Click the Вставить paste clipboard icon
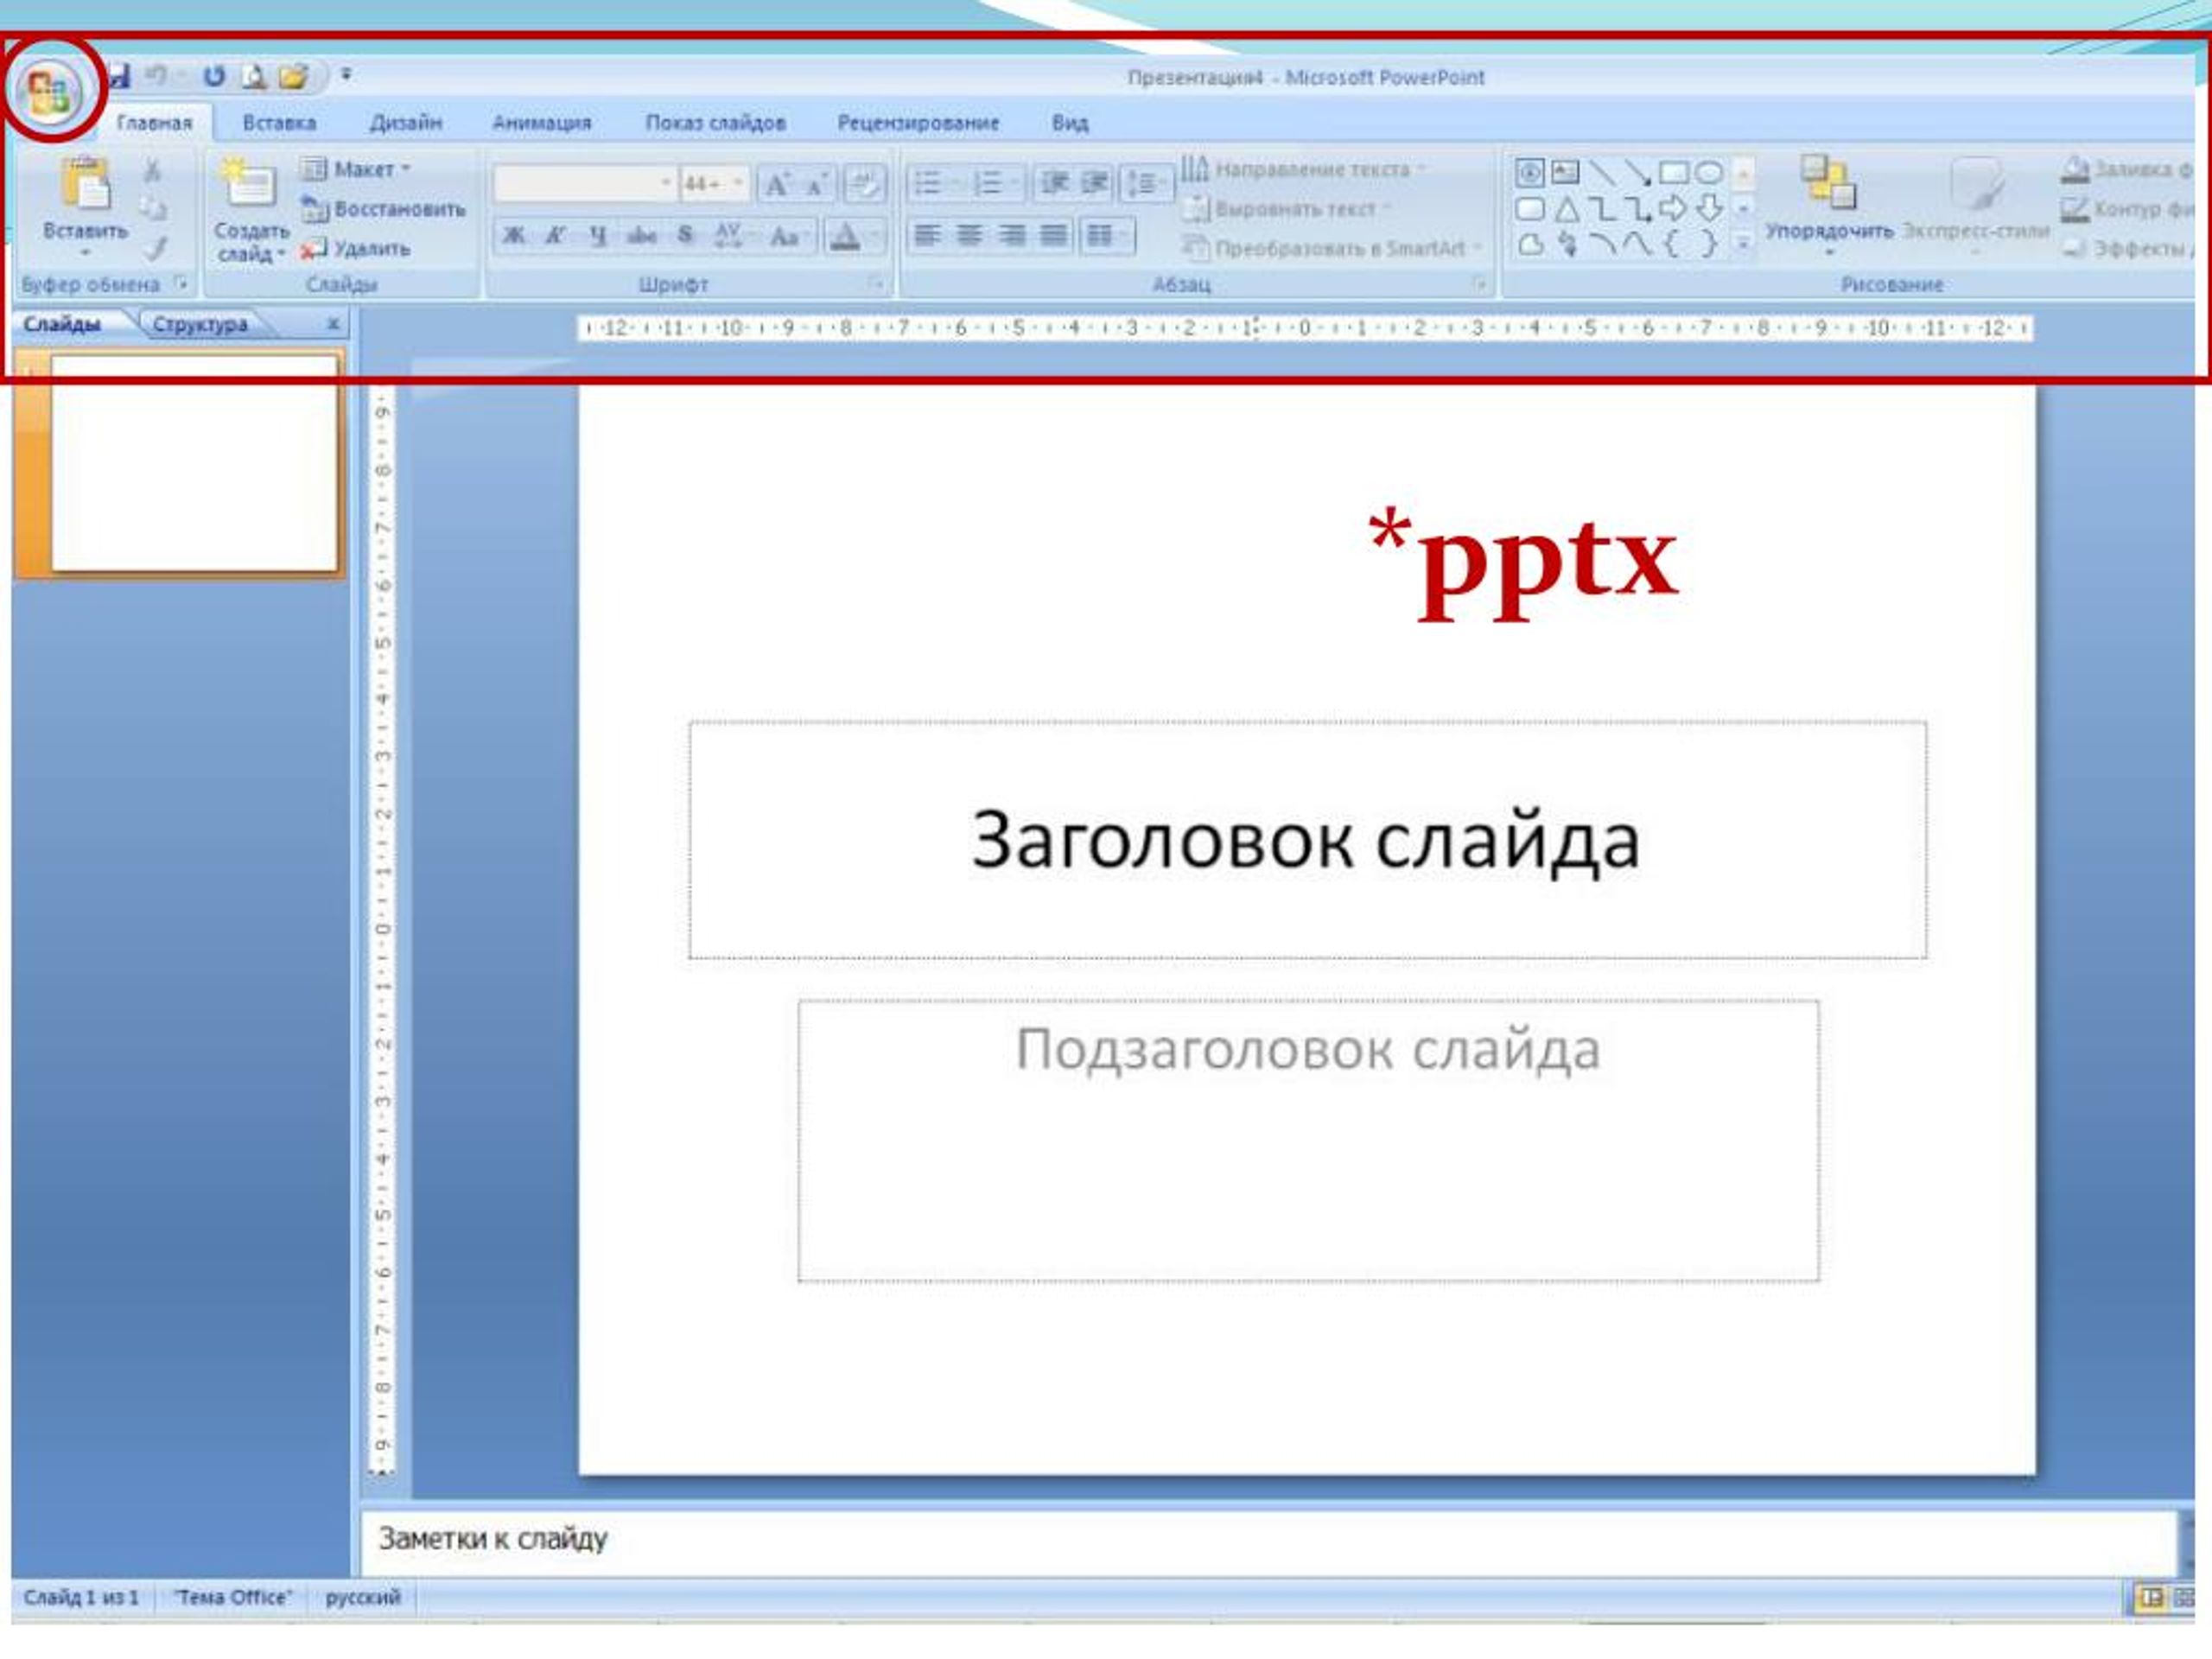Viewport: 2212px width, 1659px height. (86, 184)
